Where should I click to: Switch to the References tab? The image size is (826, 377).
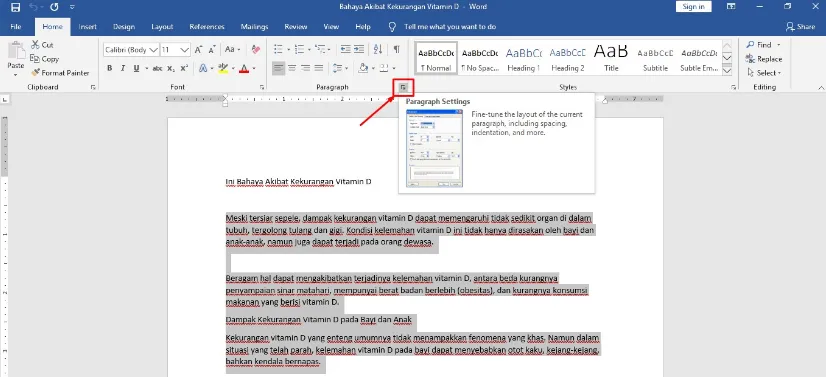[x=207, y=27]
